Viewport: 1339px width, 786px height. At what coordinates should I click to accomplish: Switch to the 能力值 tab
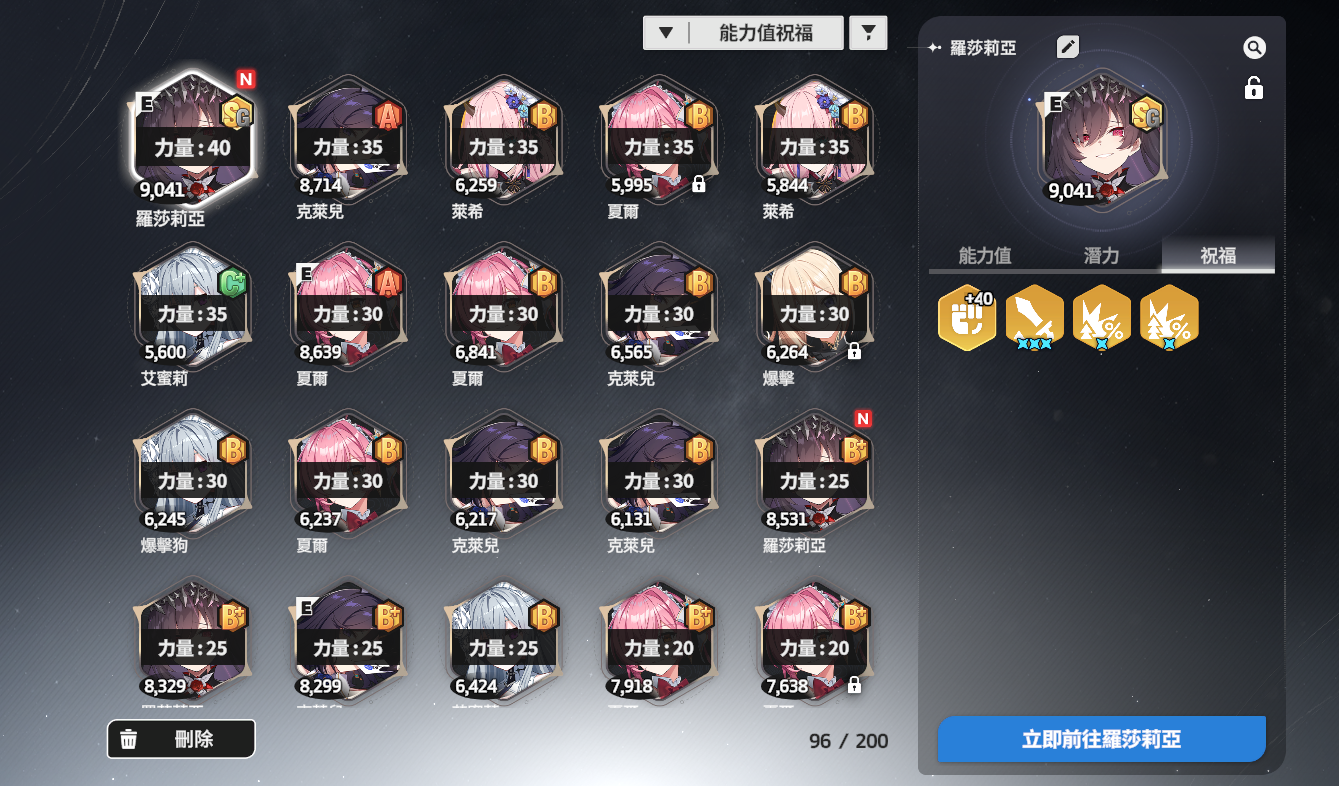pyautogui.click(x=985, y=256)
